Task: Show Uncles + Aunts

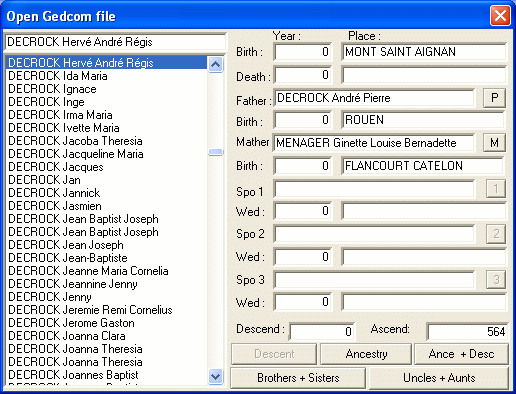Action: point(439,378)
